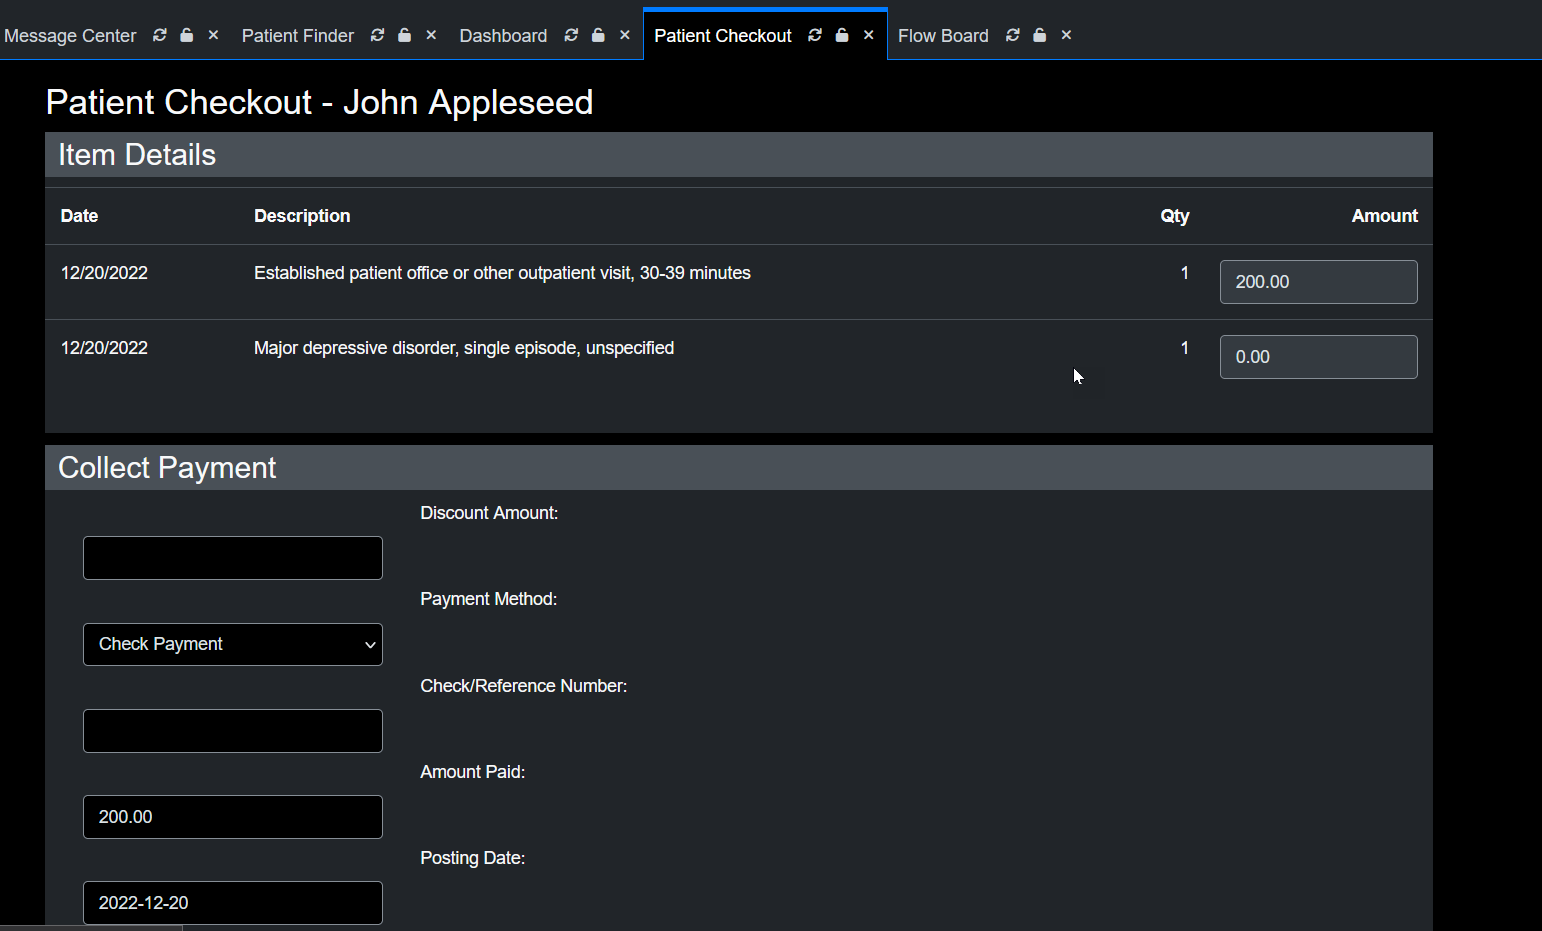Edit the 0.00 amount for depressive disorder item
This screenshot has width=1542, height=931.
pos(1318,356)
